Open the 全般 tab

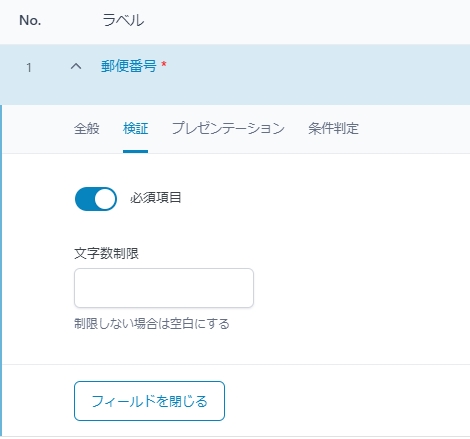[x=87, y=128]
